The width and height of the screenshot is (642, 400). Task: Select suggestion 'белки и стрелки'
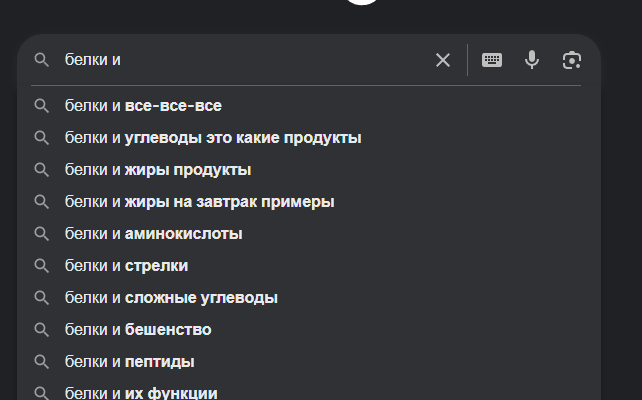[126, 265]
